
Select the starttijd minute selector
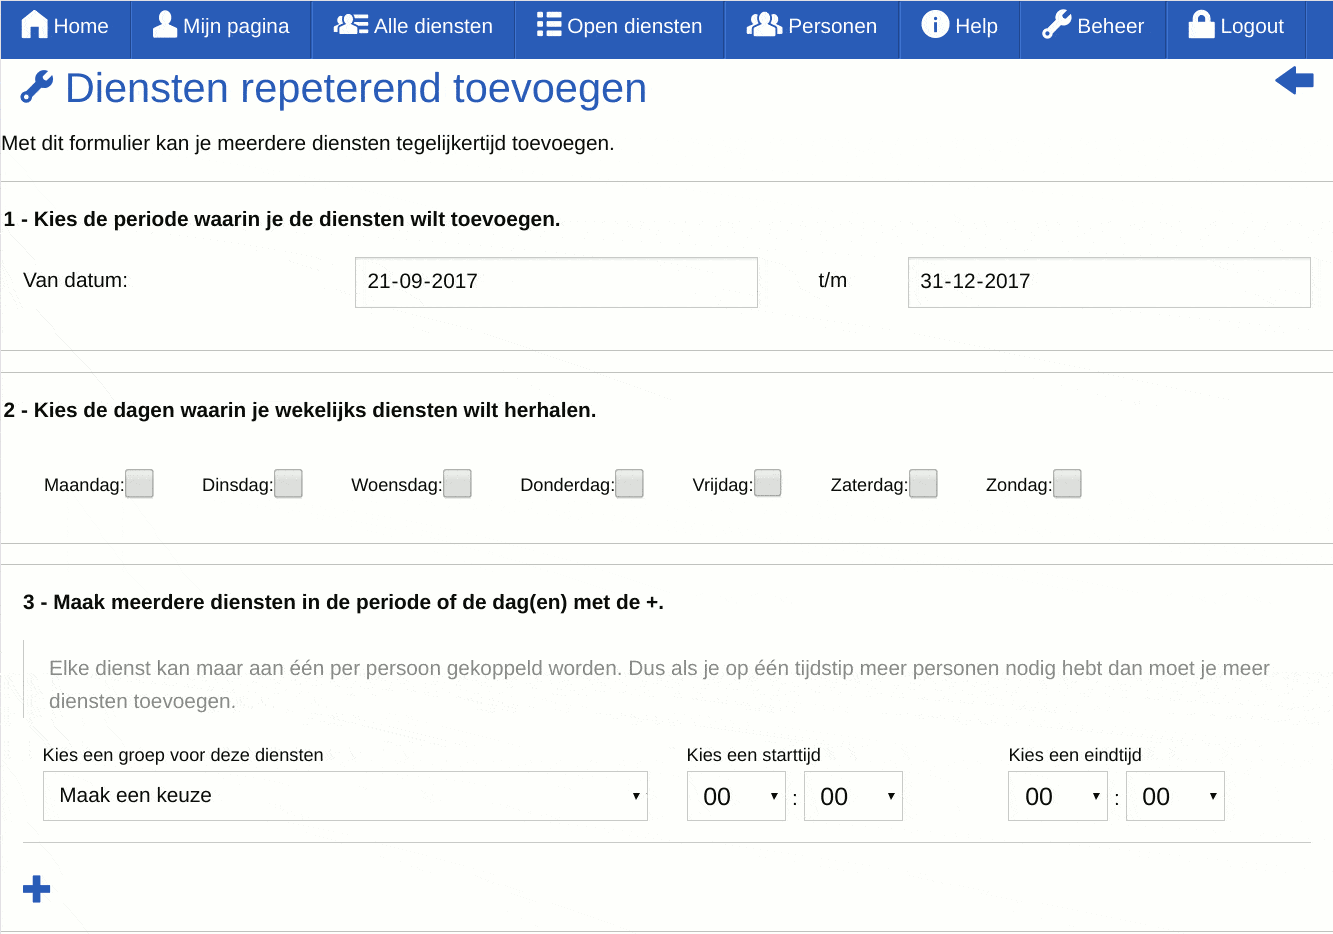coord(853,795)
